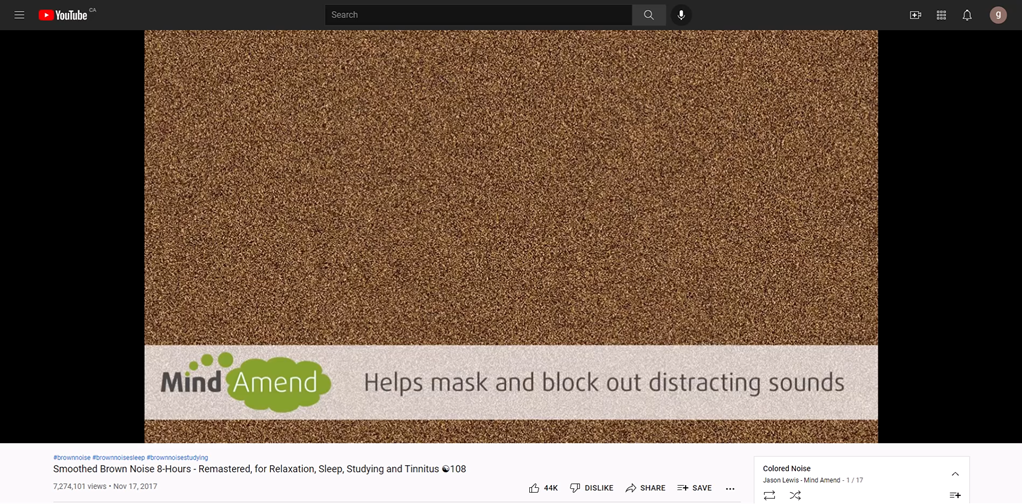Open the account avatar menu
1023x504 pixels.
coord(998,15)
